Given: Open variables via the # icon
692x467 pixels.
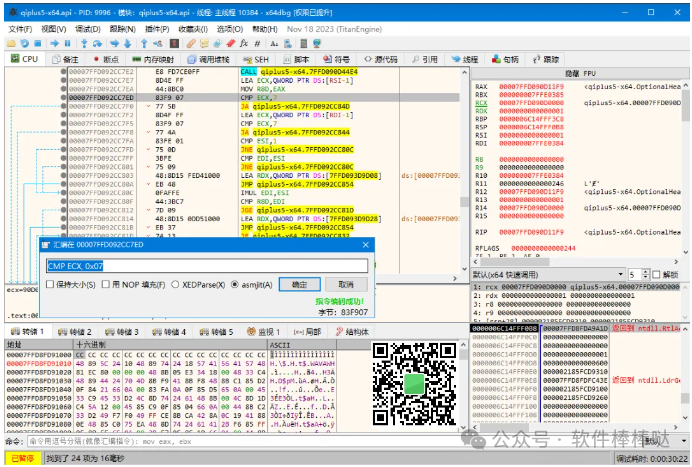Looking at the screenshot, I should (x=257, y=44).
